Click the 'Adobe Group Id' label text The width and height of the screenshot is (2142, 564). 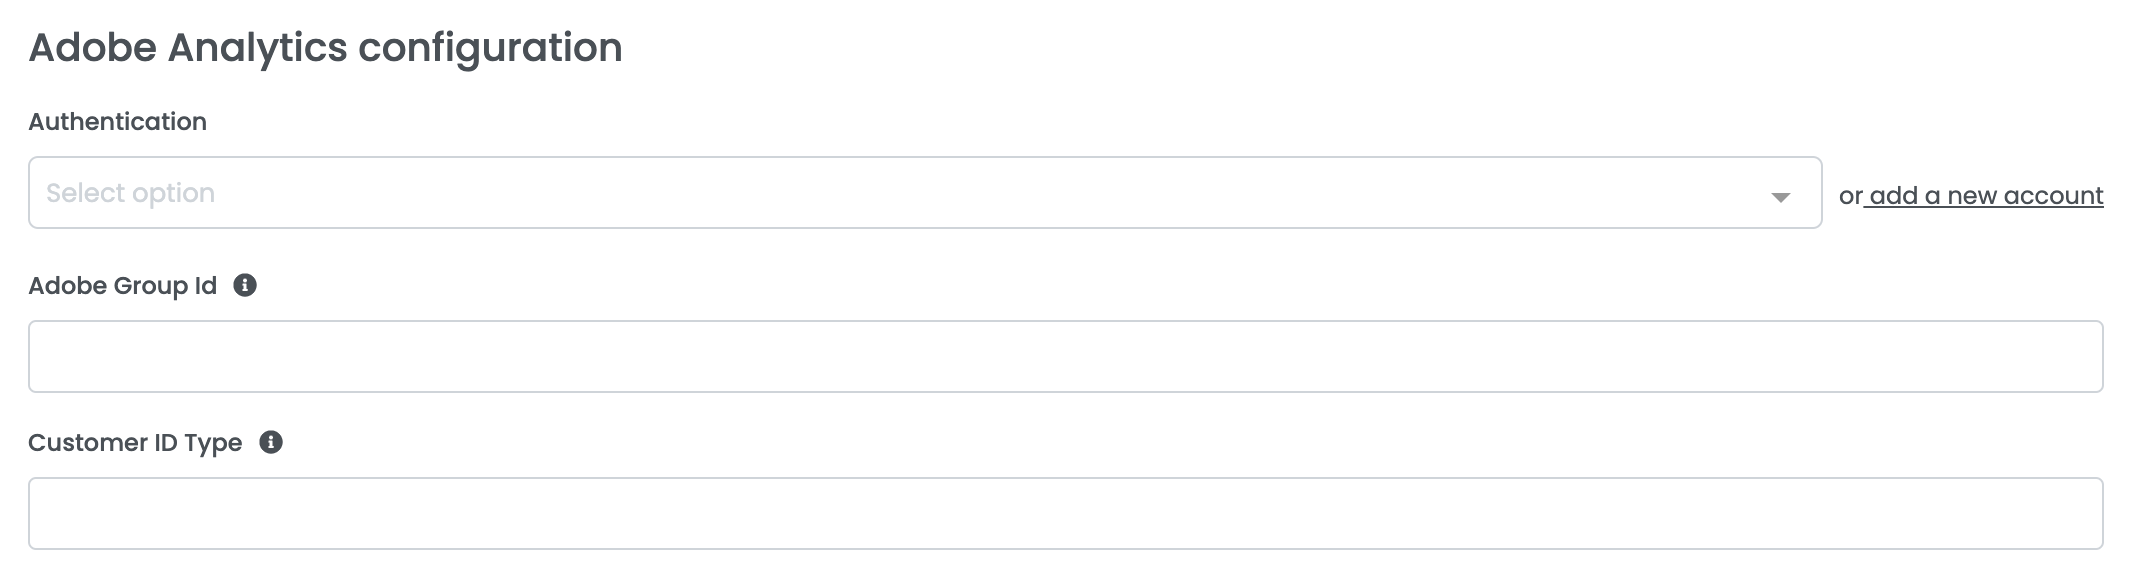coord(122,286)
